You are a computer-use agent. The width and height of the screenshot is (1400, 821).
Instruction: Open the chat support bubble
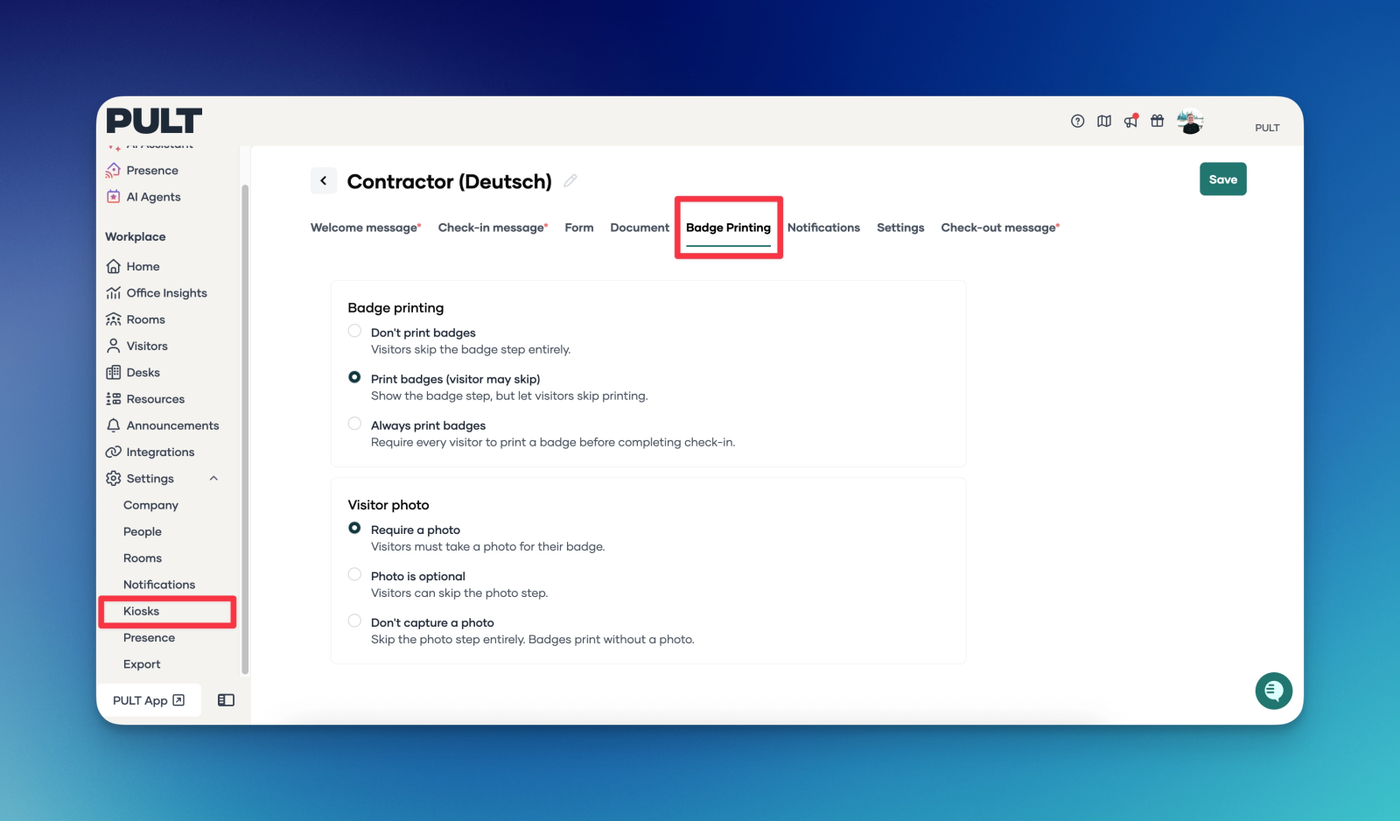click(1273, 691)
